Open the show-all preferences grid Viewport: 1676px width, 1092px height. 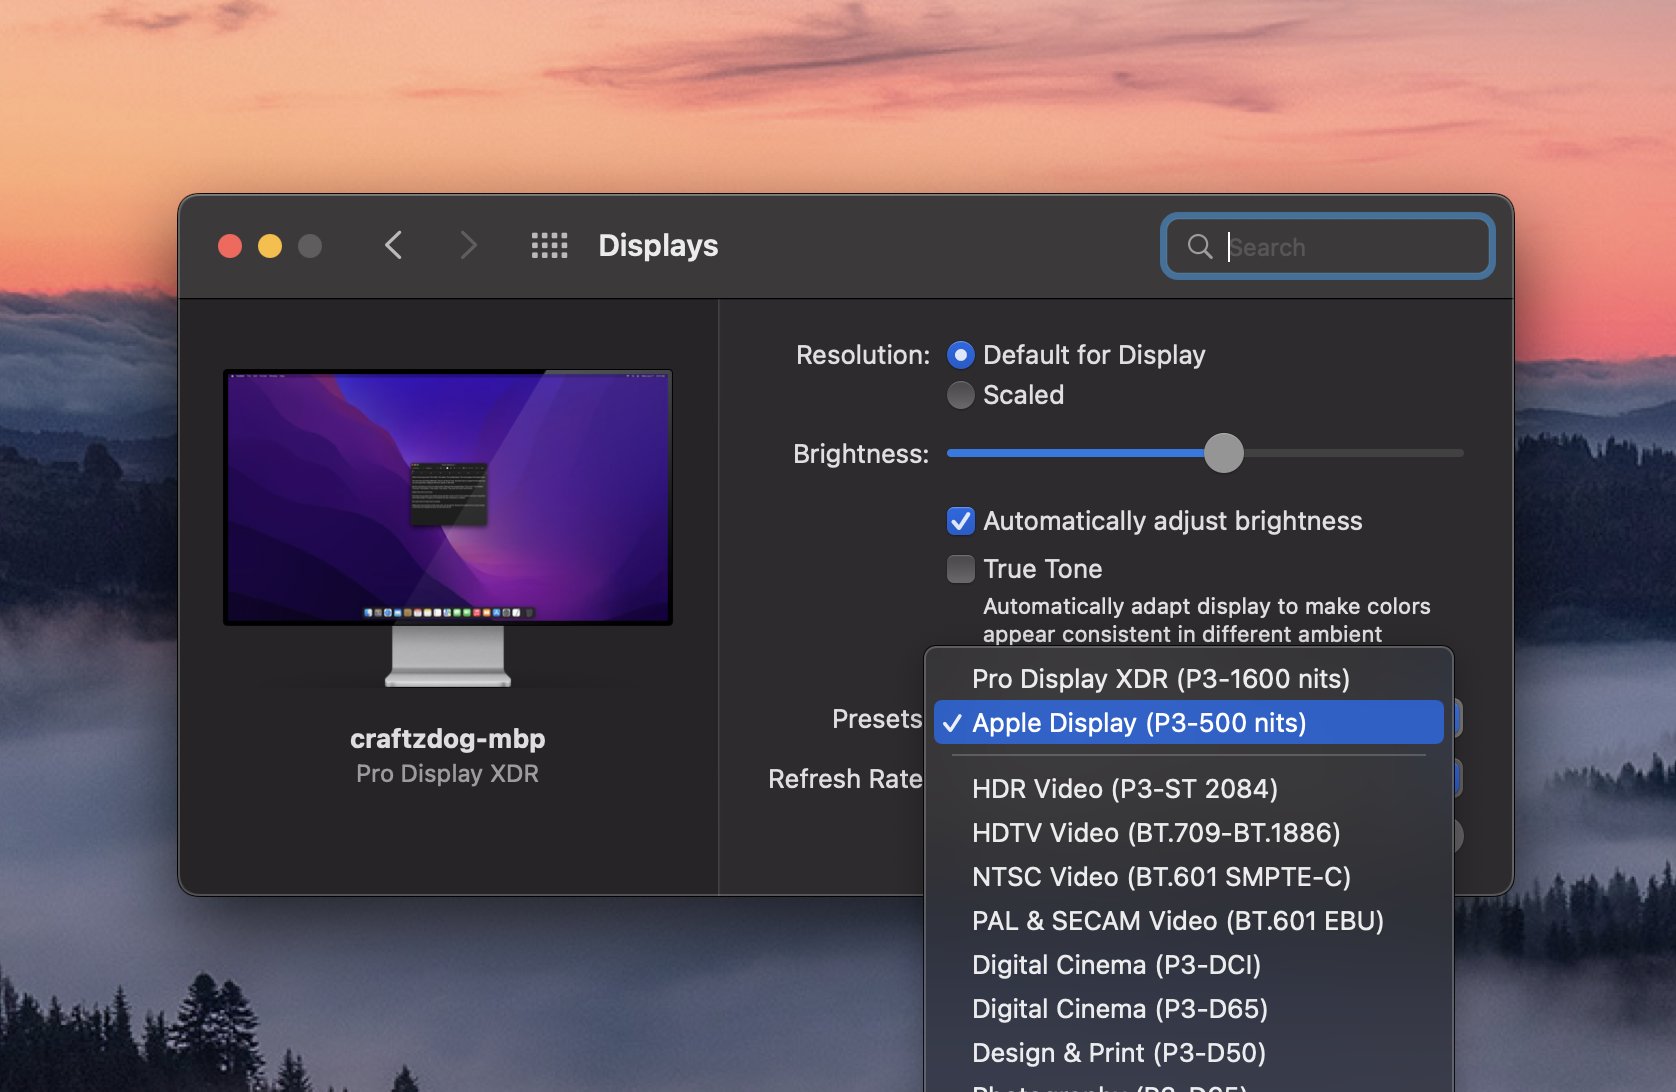pos(549,245)
